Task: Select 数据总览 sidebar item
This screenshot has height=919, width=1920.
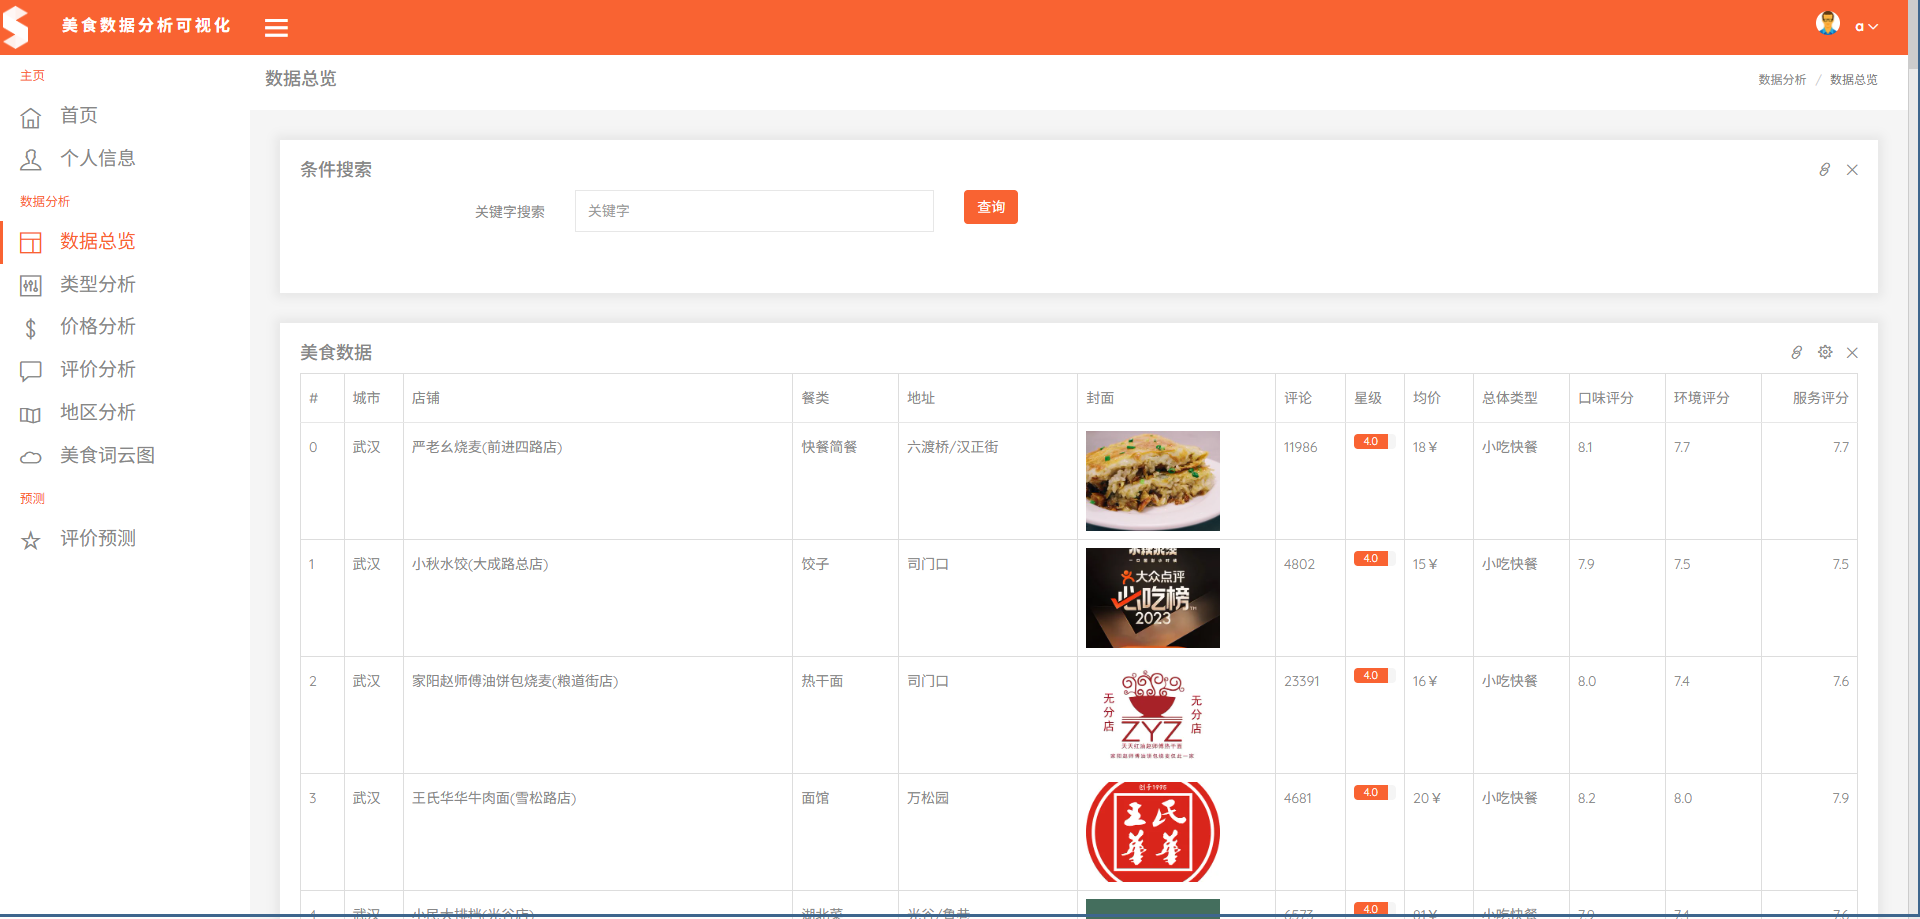Action: click(98, 242)
